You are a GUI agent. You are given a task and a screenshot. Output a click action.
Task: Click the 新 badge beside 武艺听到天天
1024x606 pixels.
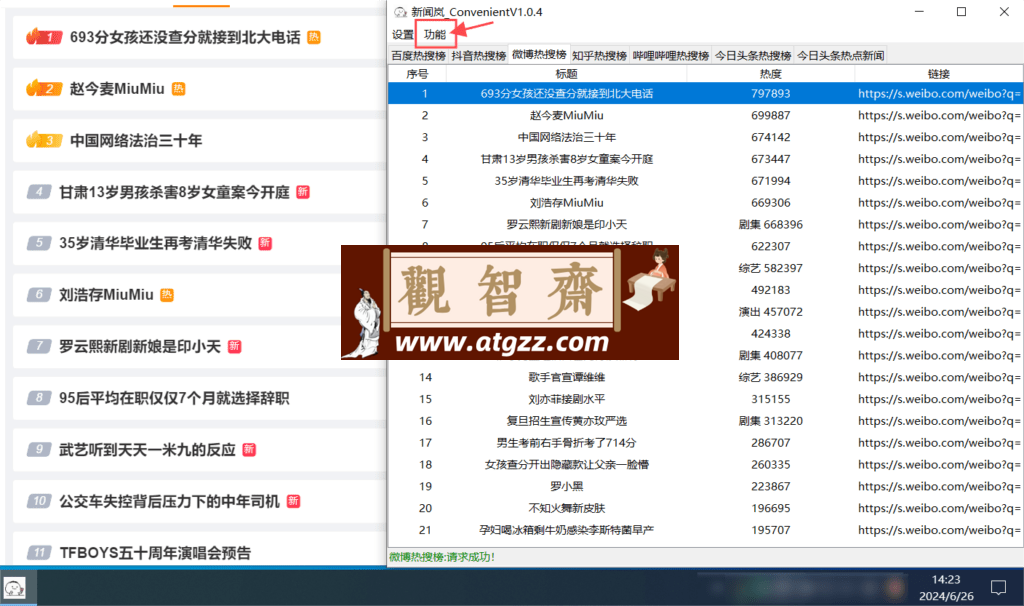click(249, 450)
